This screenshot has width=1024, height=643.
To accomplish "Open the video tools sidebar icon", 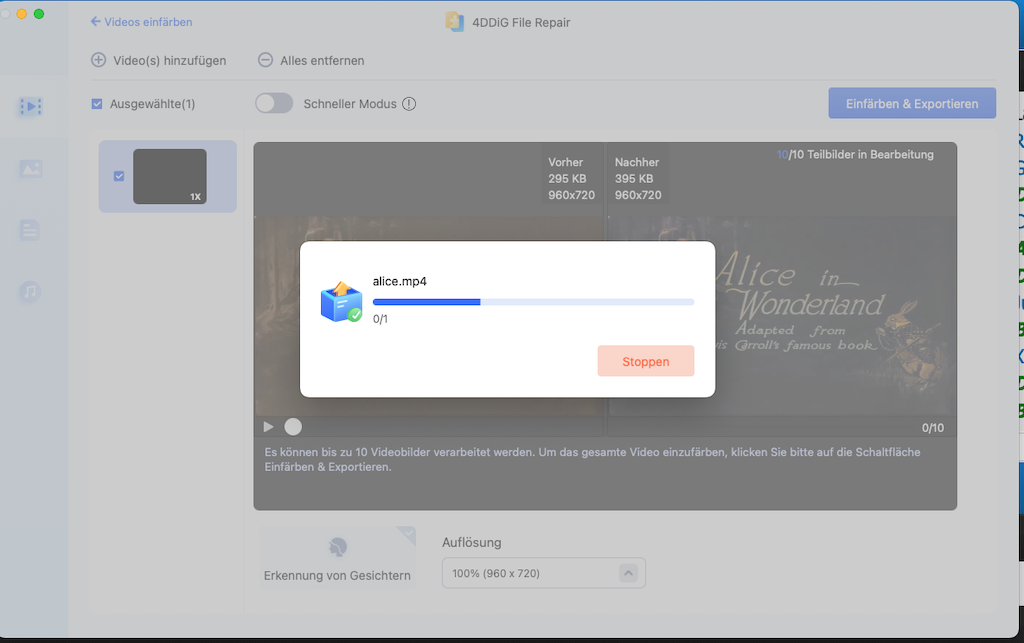I will coord(30,106).
